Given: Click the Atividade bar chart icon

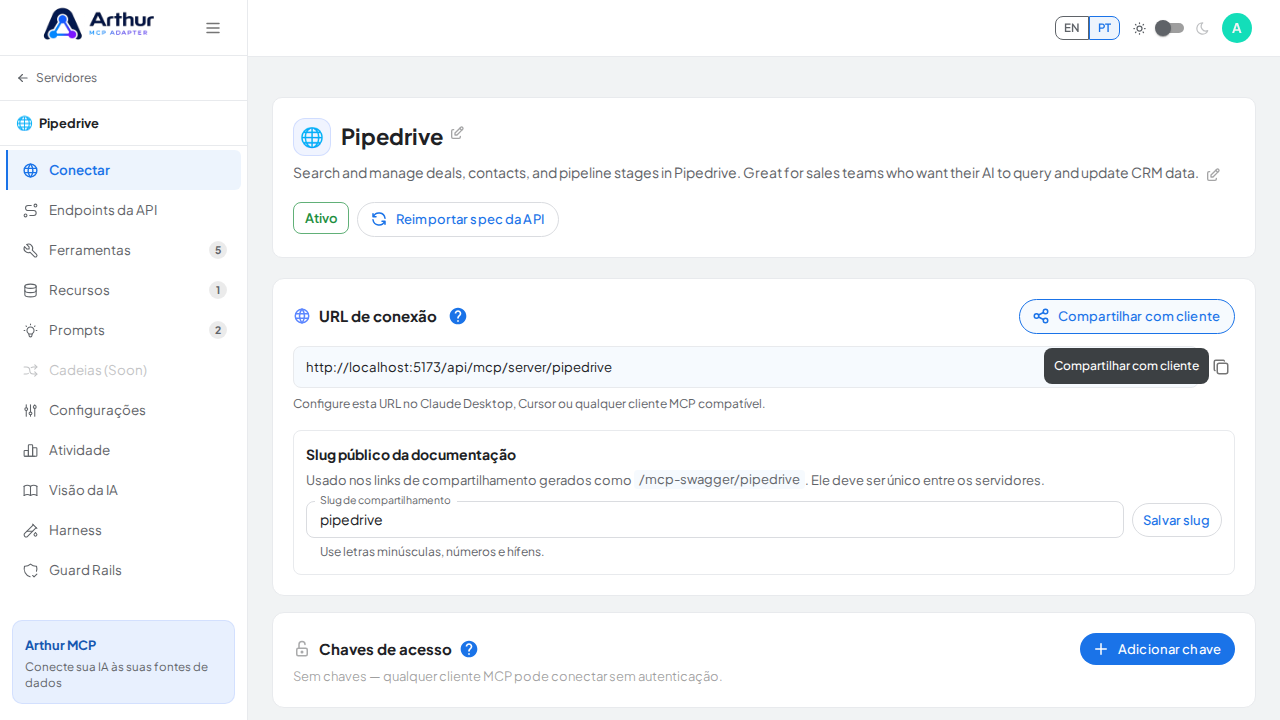Looking at the screenshot, I should (x=30, y=450).
